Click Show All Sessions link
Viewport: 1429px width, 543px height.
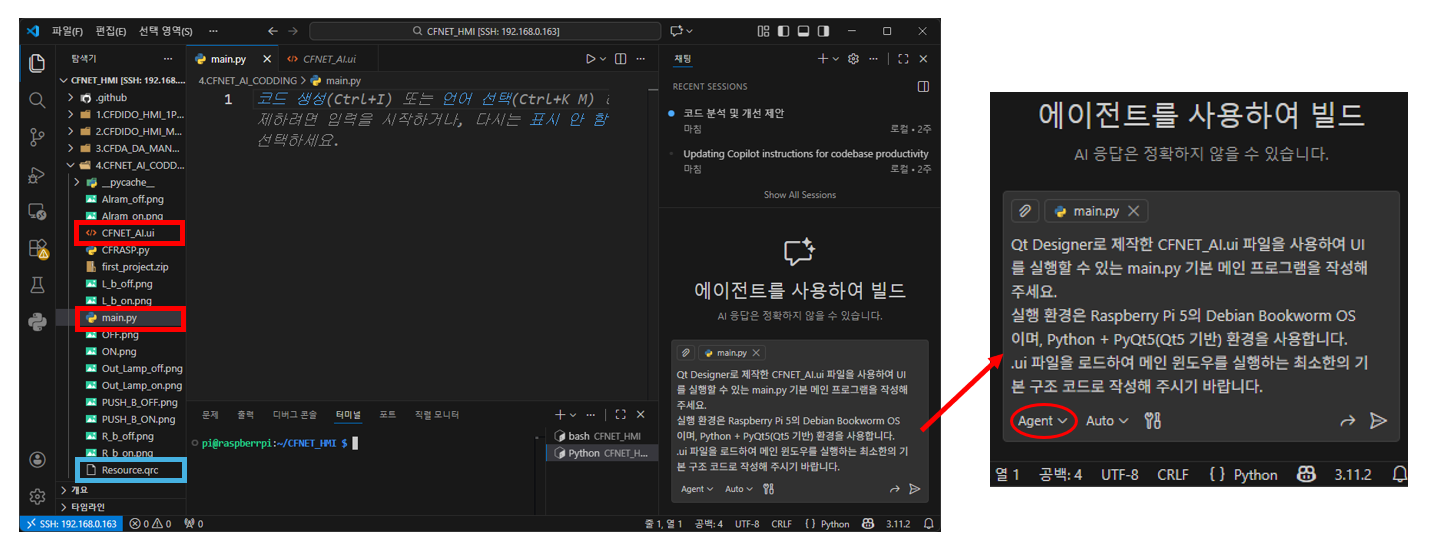point(799,195)
